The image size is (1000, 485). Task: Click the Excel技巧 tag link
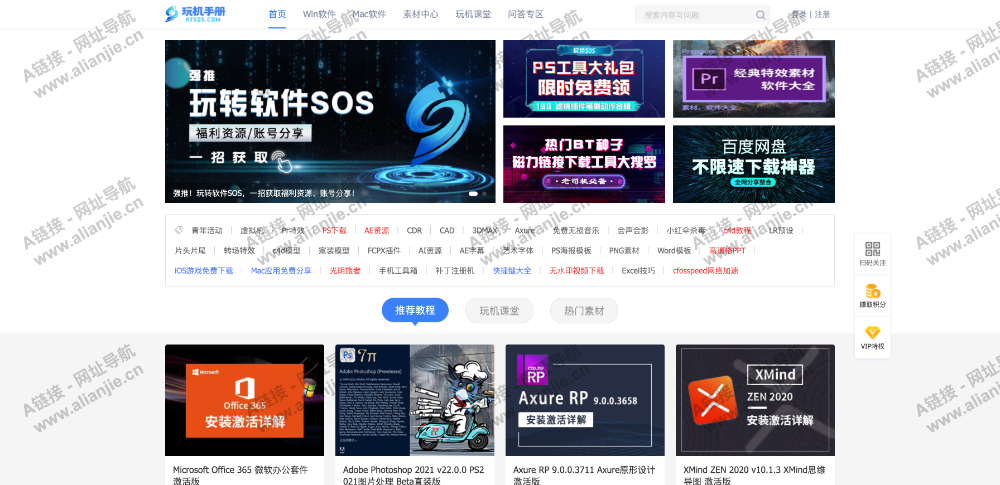638,271
